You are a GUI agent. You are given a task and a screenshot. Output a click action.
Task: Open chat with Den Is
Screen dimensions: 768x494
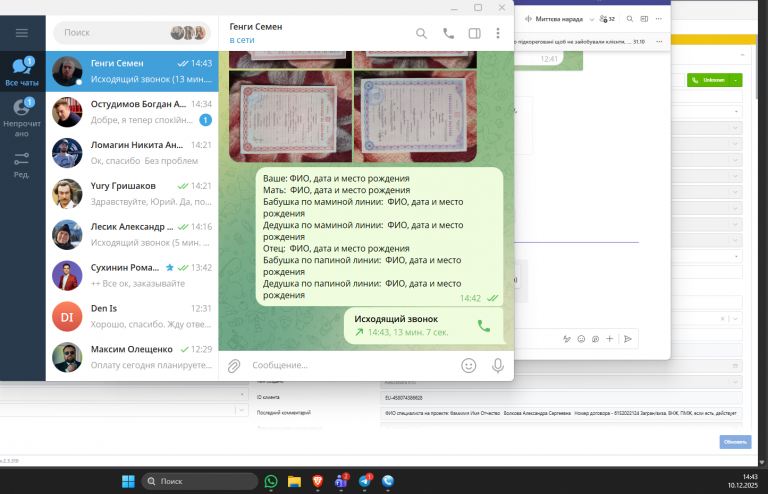132,316
